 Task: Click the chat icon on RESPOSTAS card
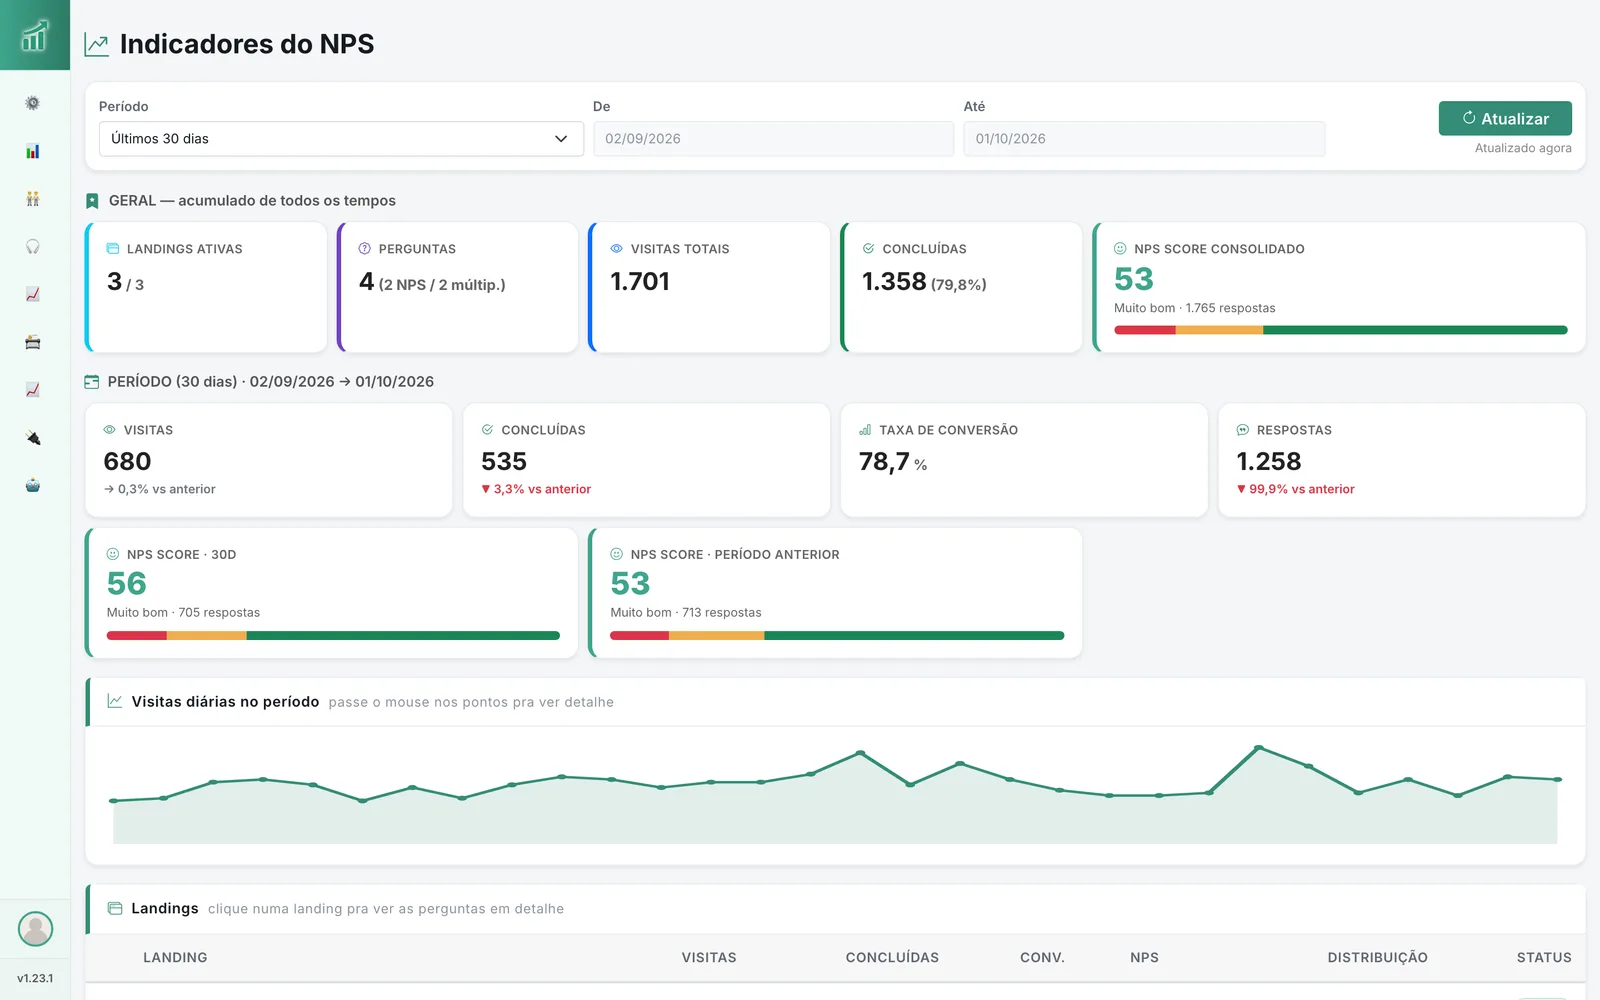(x=1243, y=430)
